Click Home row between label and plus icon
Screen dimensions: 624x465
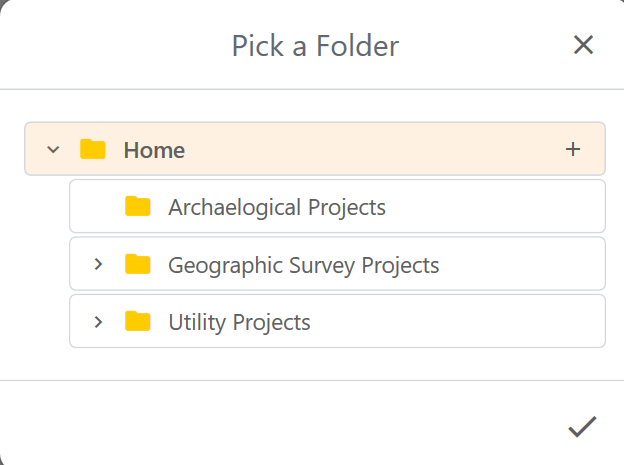tap(370, 150)
